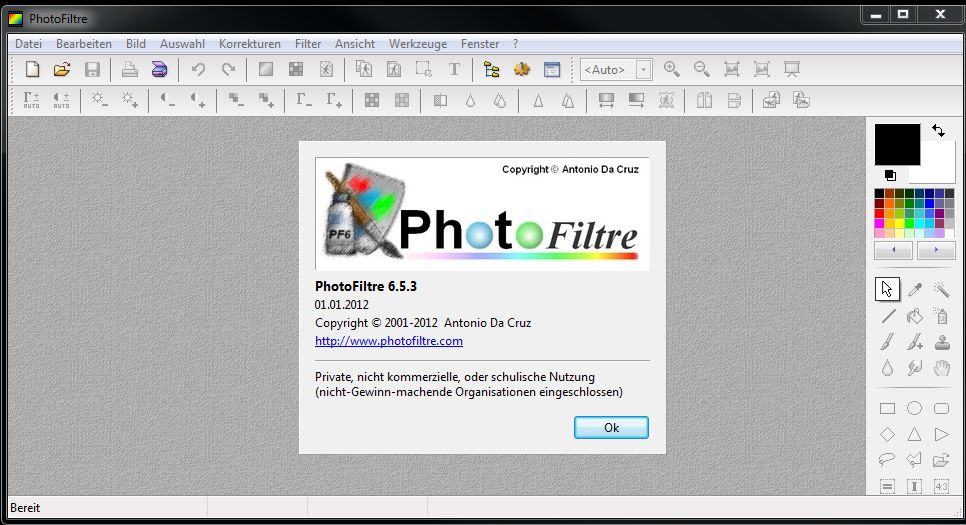Redo the action with the redo arrow
This screenshot has width=966, height=525.
click(x=228, y=70)
